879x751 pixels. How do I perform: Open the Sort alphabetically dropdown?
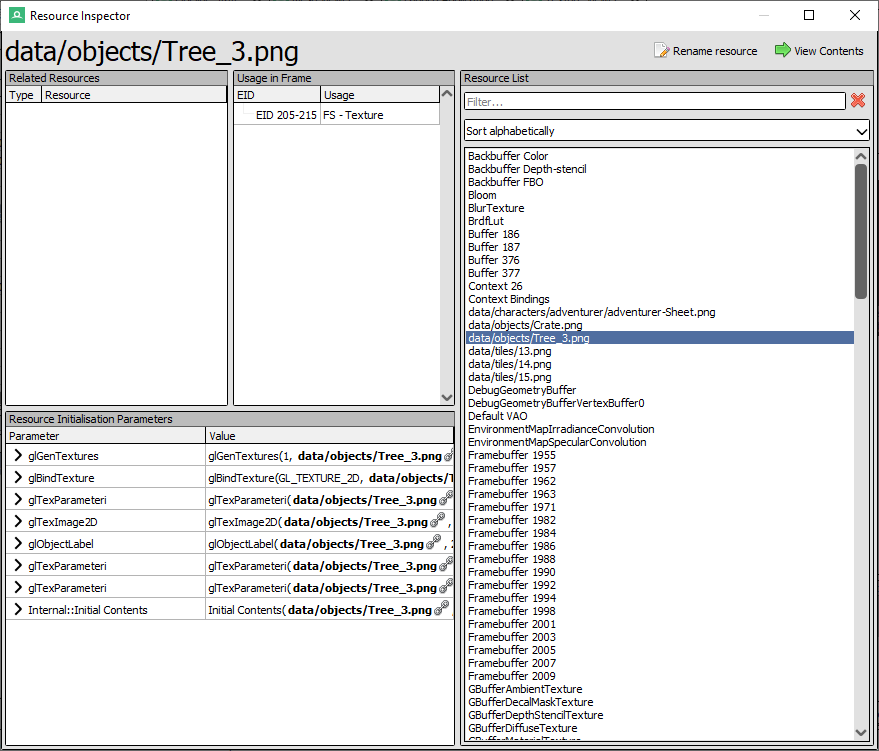[x=666, y=131]
